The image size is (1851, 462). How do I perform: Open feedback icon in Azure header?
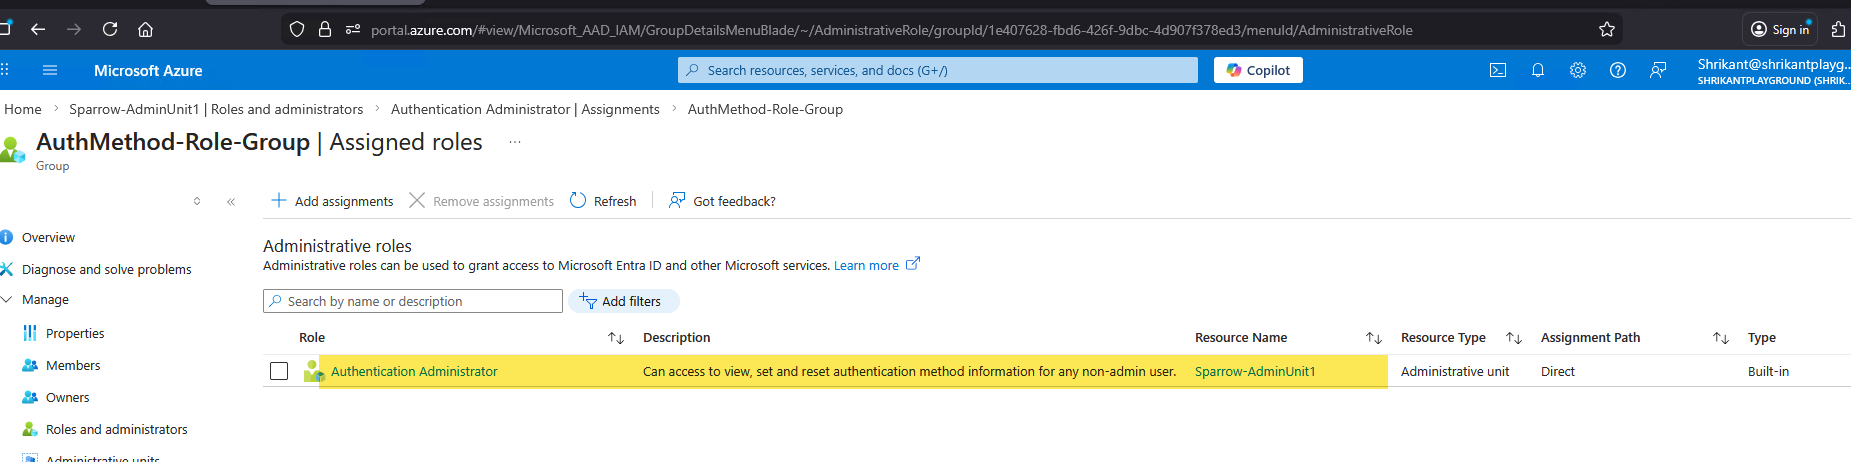click(1658, 70)
